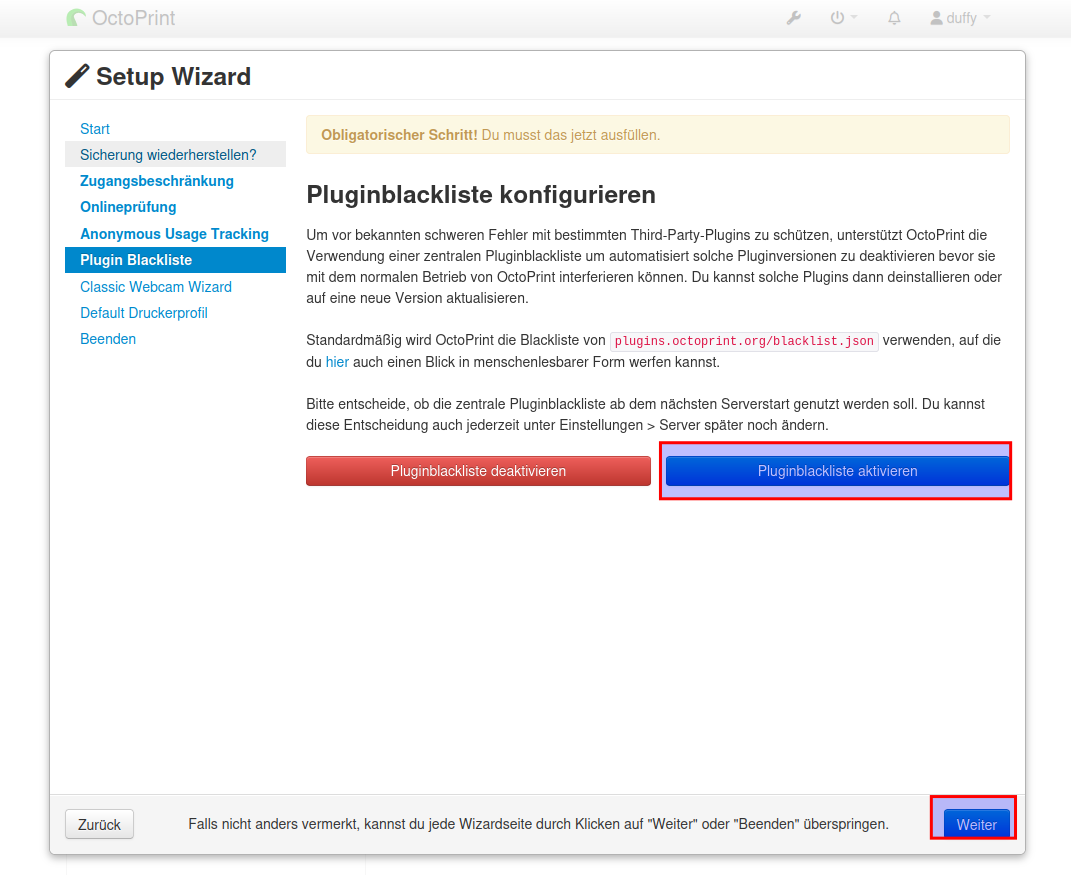Click the OctoPrint logo icon
Screen dimensions: 1071x875
click(x=76, y=18)
